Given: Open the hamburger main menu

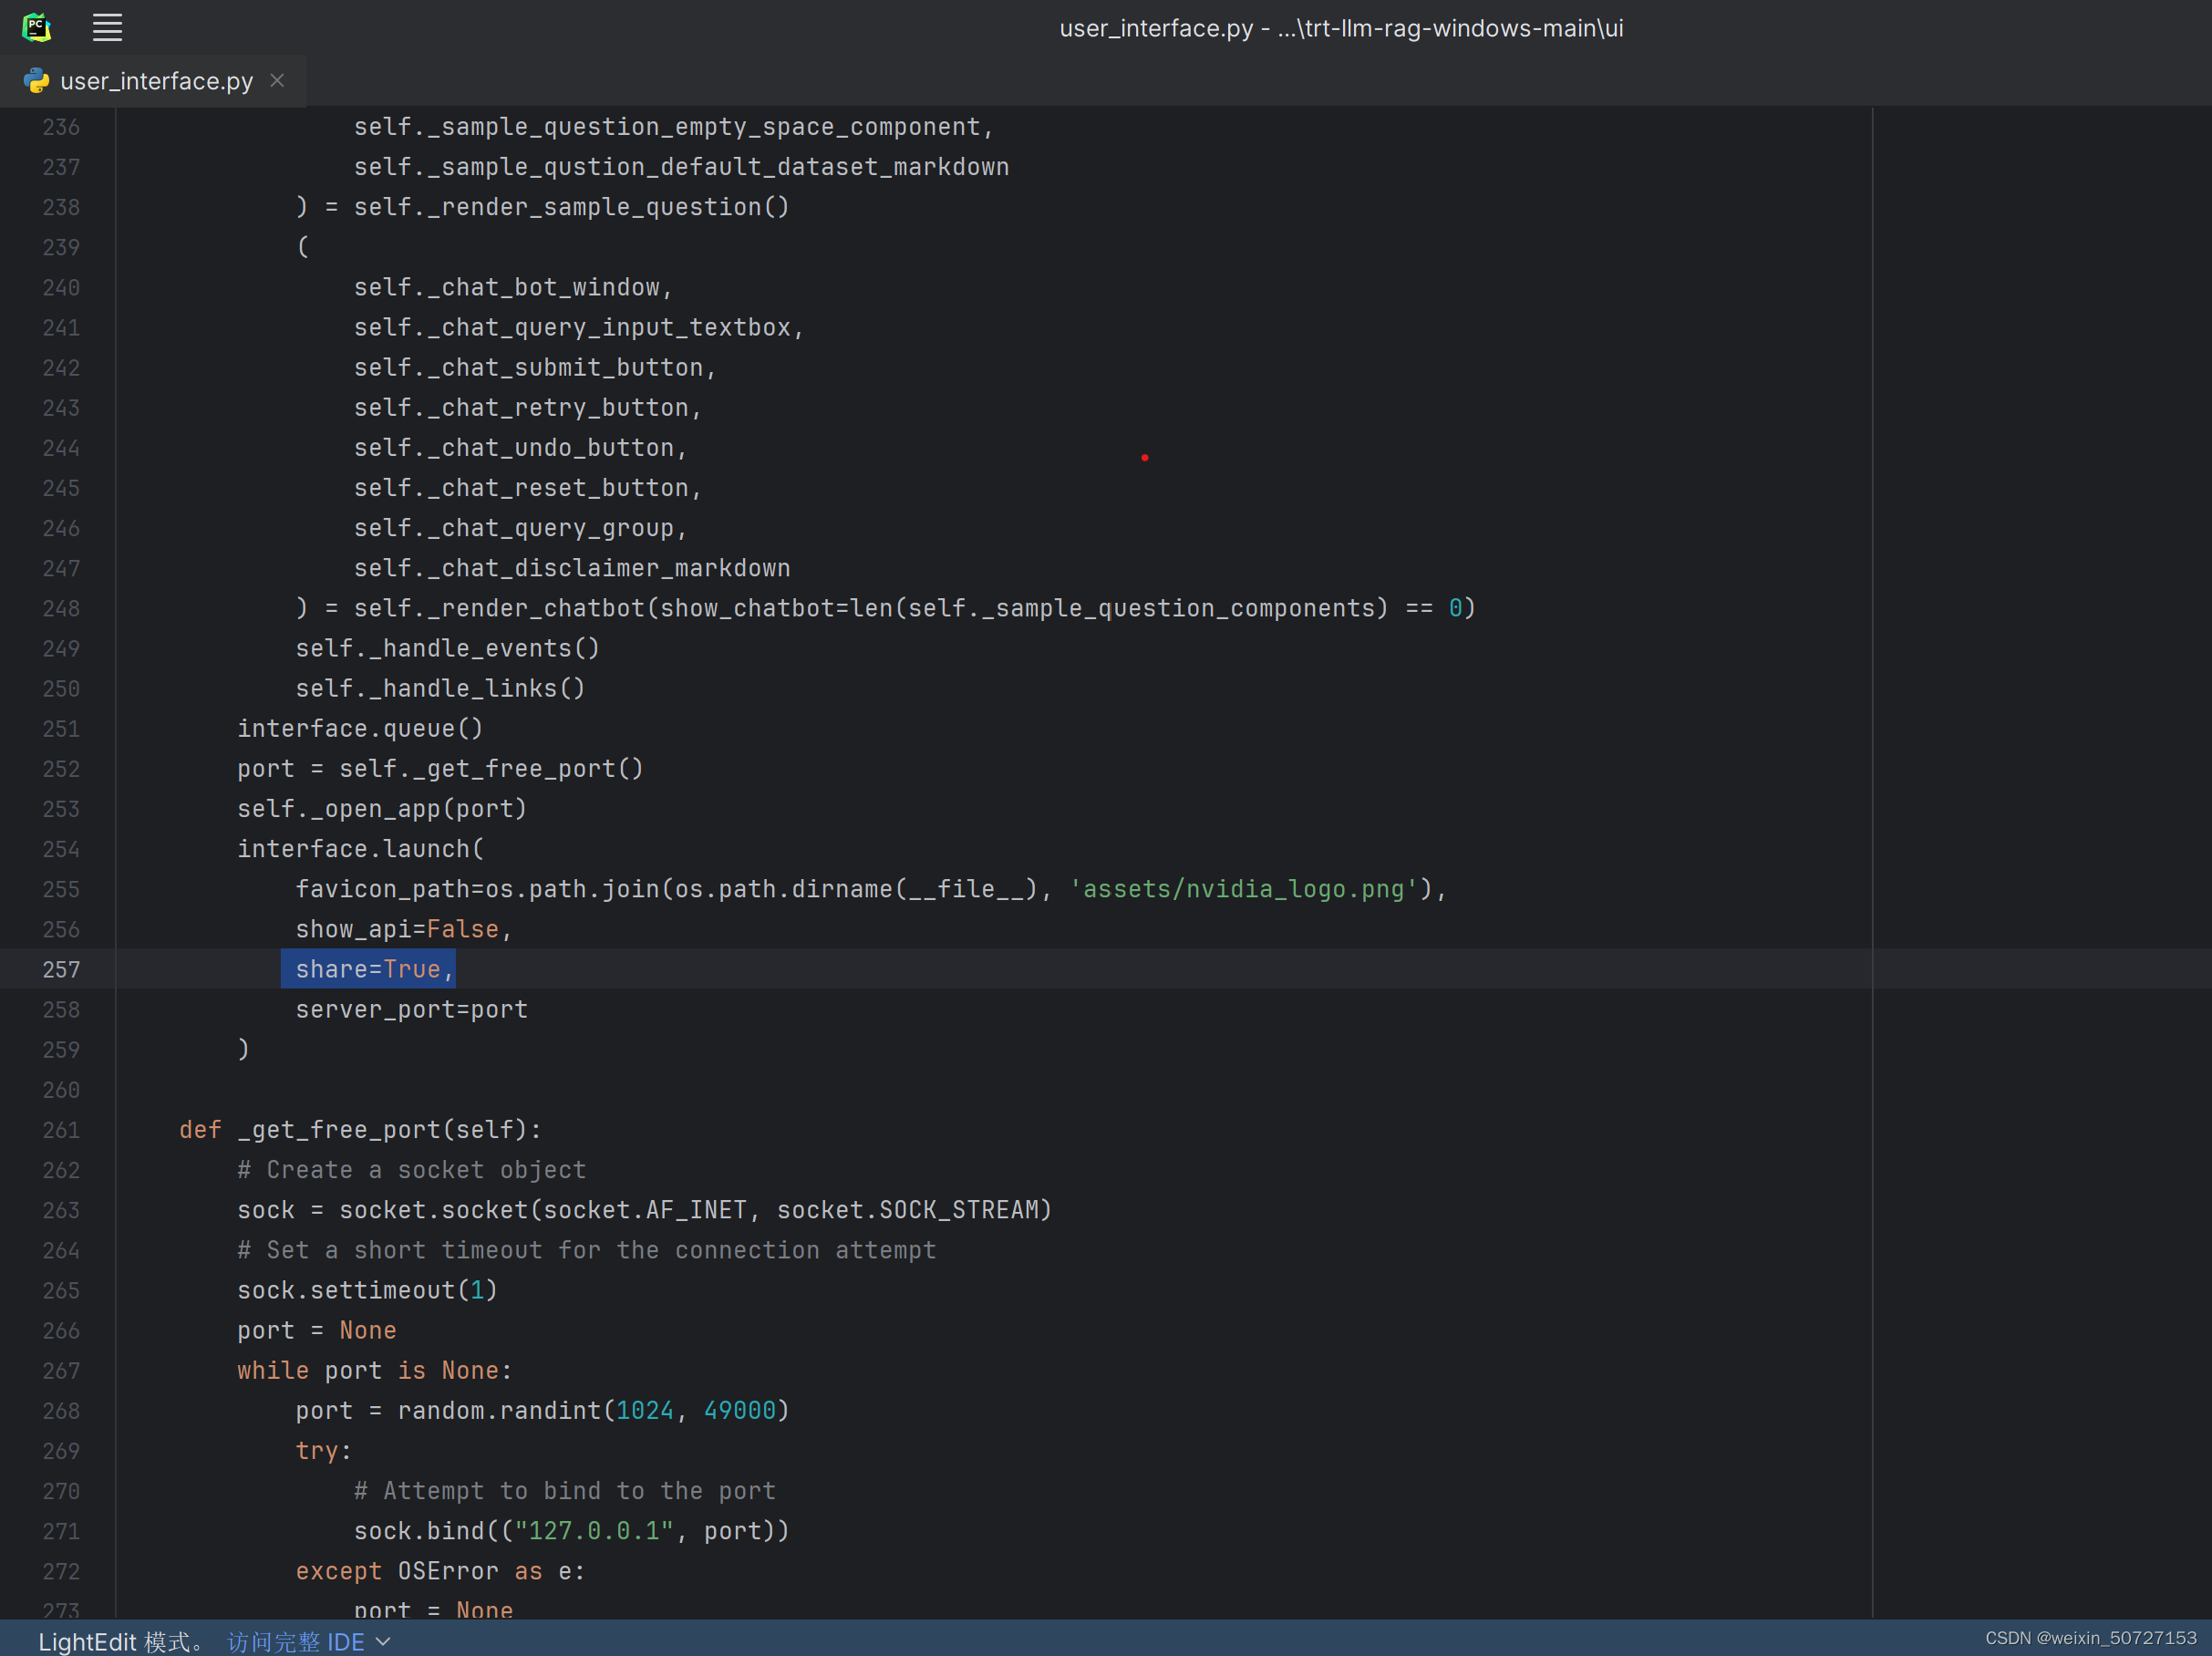Looking at the screenshot, I should [x=107, y=28].
